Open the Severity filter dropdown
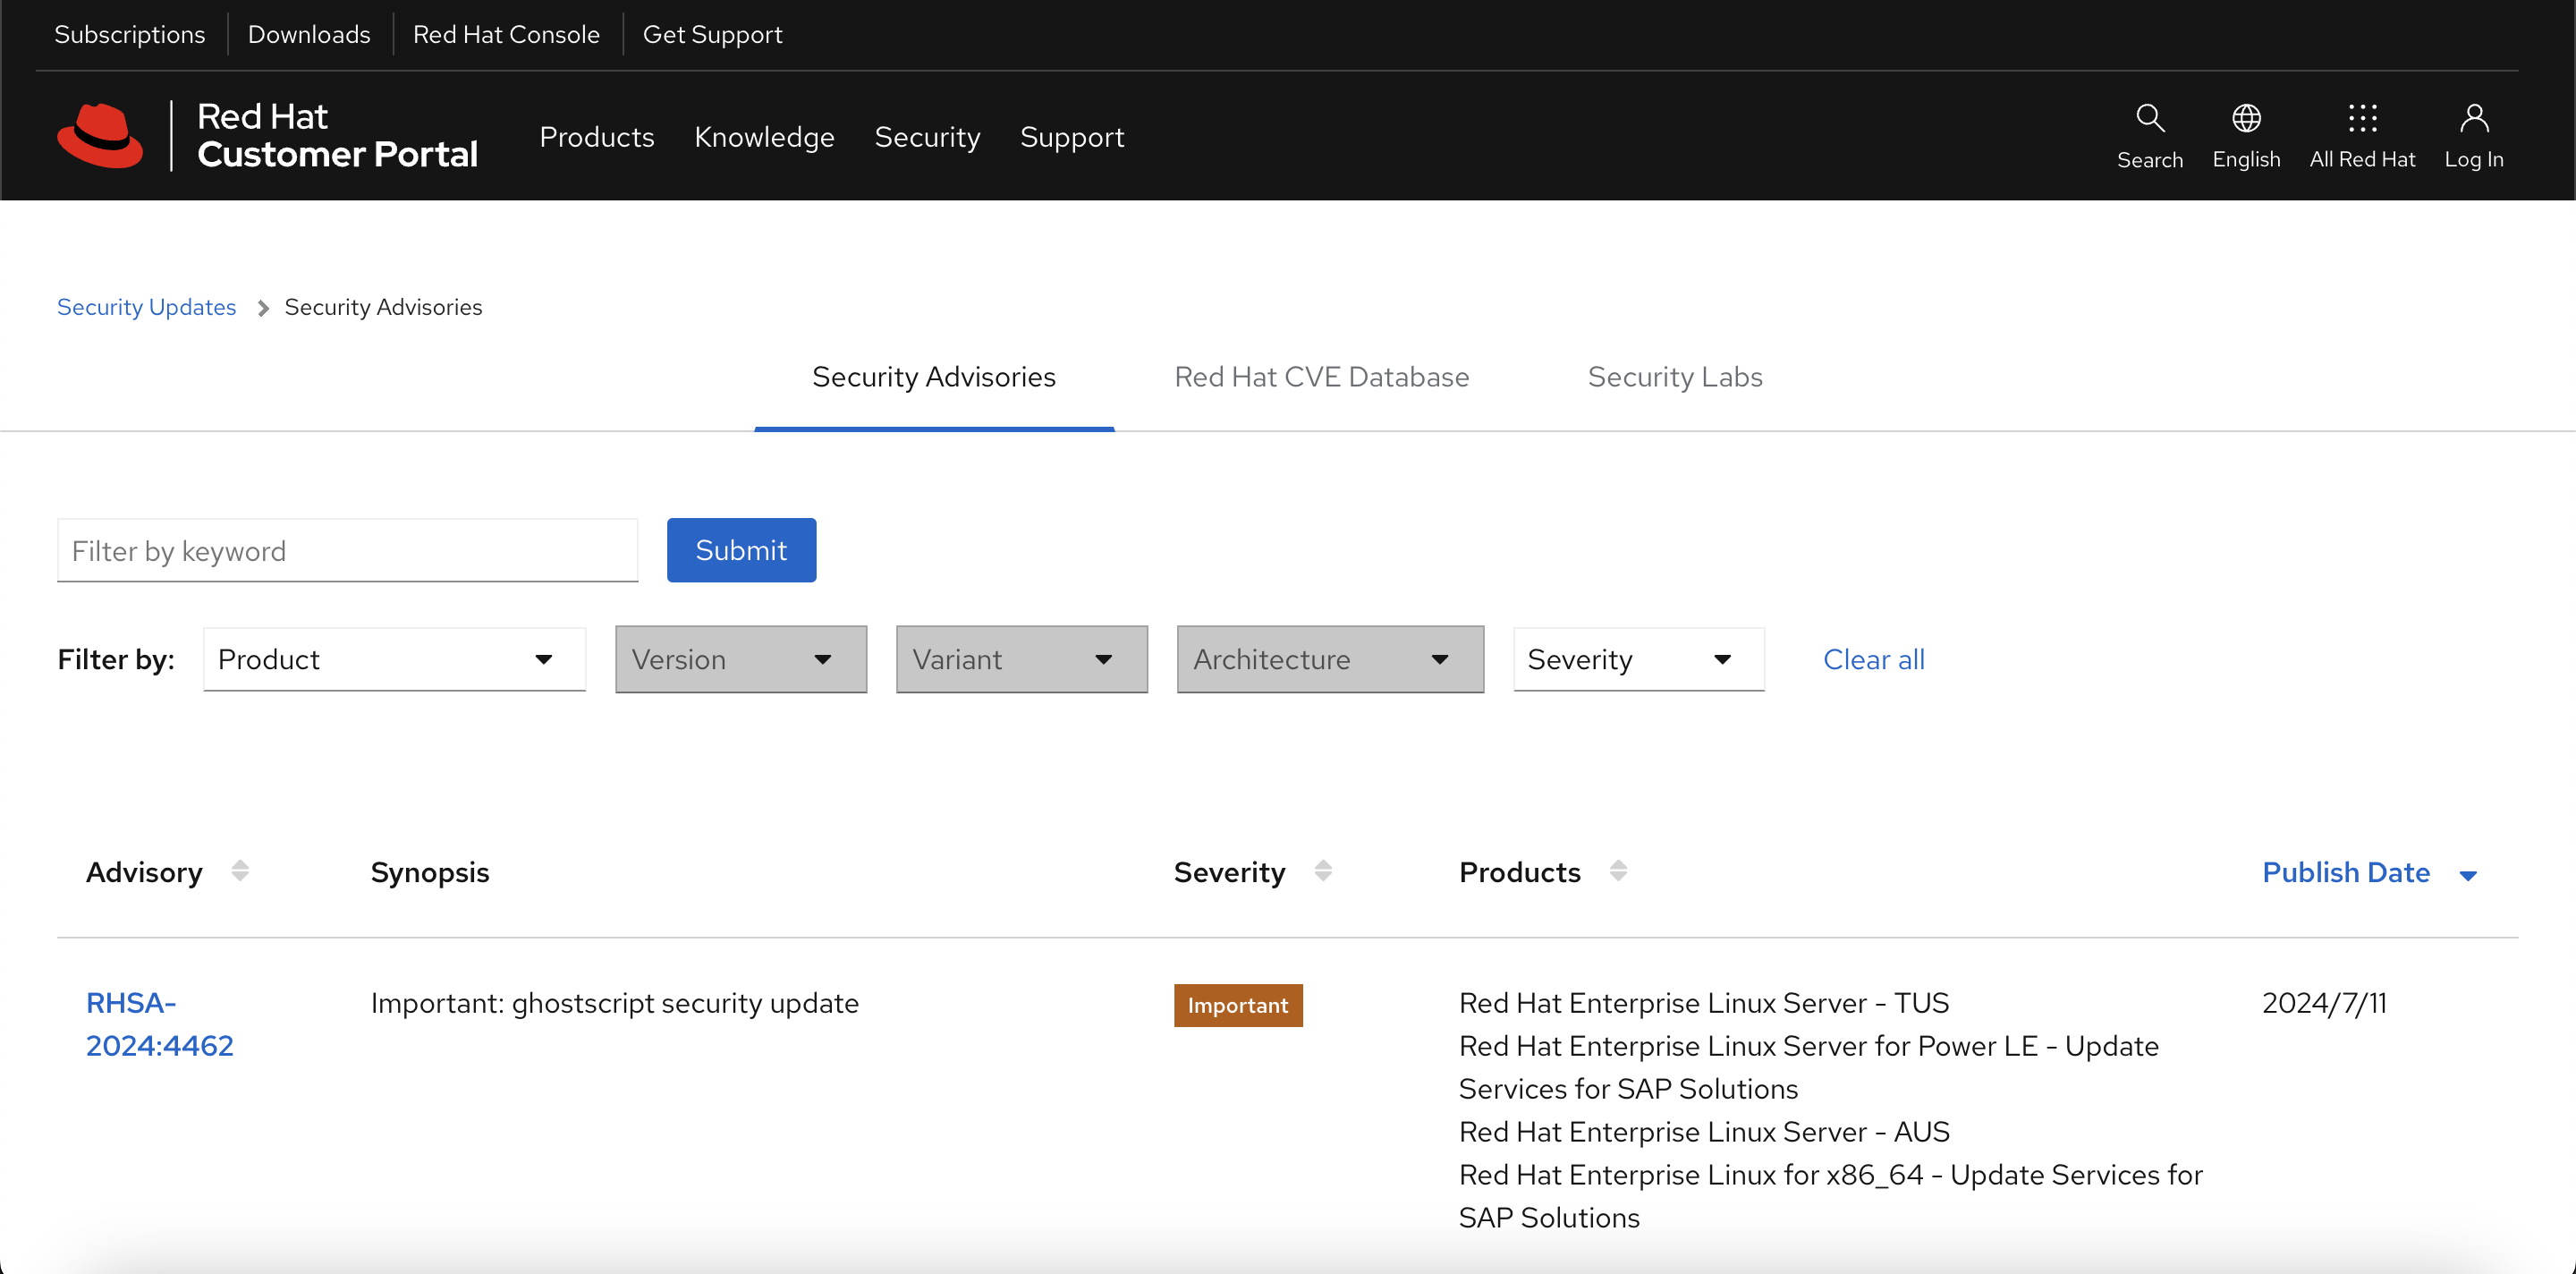Image resolution: width=2576 pixels, height=1274 pixels. pyautogui.click(x=1639, y=659)
